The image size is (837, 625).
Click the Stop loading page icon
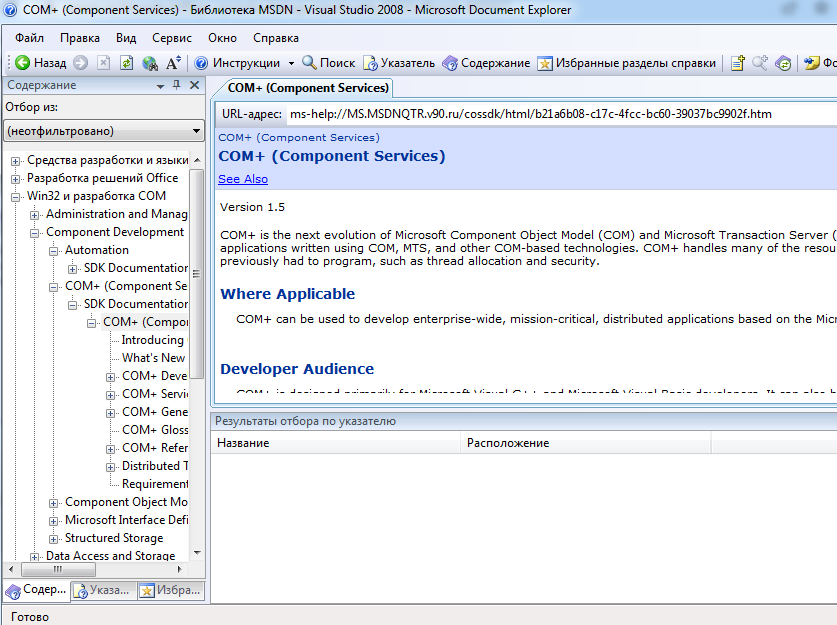[104, 63]
